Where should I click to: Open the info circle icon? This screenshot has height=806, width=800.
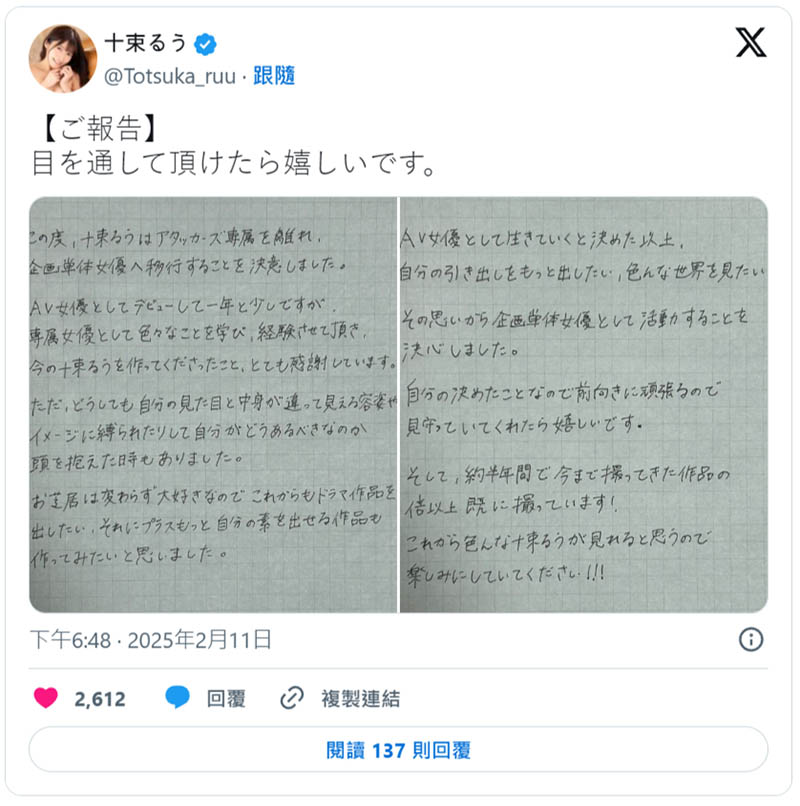(750, 640)
